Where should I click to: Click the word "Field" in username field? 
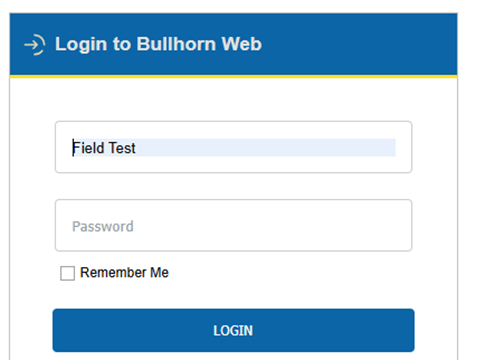88,148
